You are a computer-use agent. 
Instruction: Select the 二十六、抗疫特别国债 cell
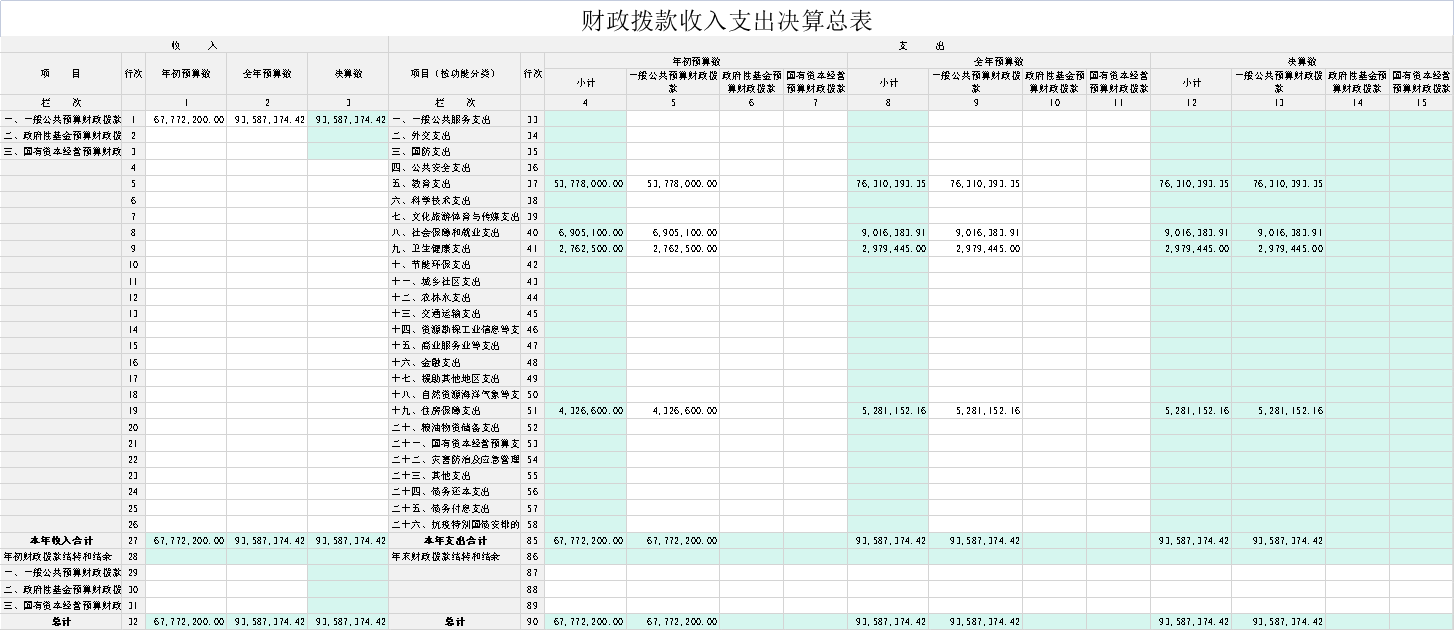coord(454,524)
